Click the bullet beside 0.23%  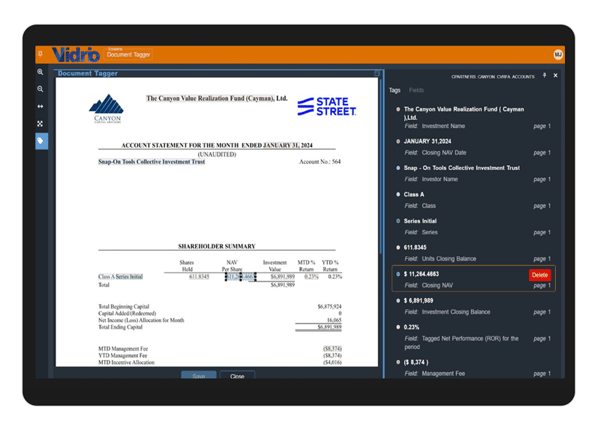pyautogui.click(x=398, y=327)
